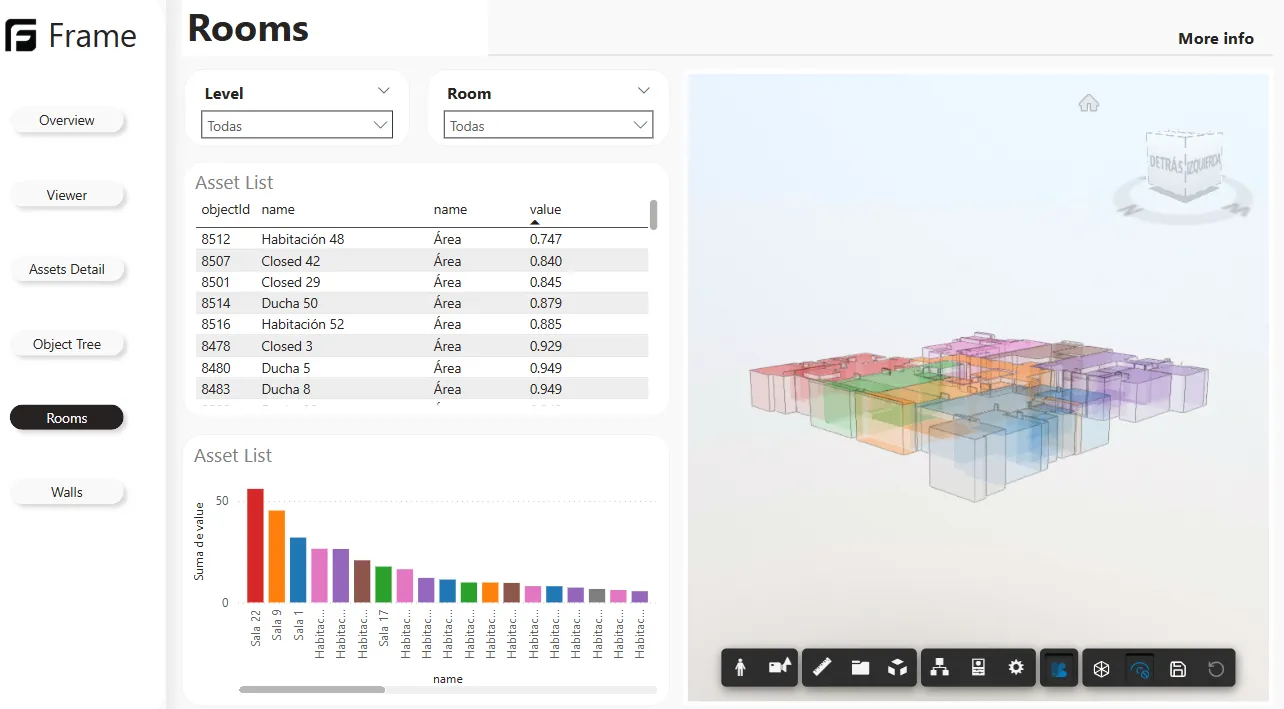
Task: Activate first-person walk mode in the viewer
Action: tap(740, 667)
